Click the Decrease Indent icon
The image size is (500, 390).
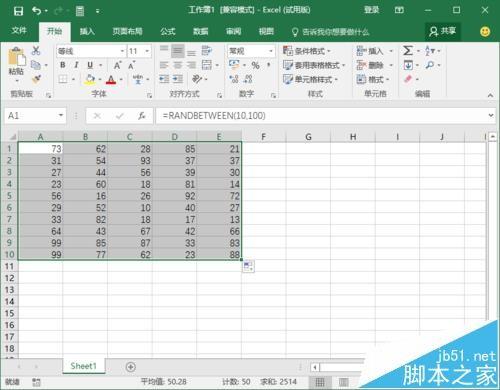[164, 79]
